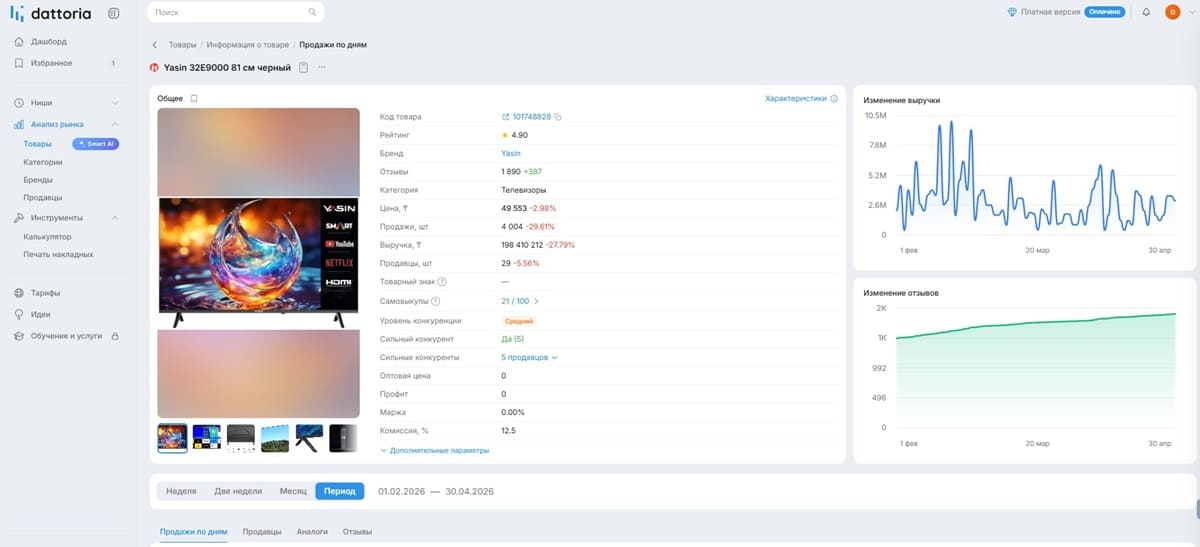
Task: Switch to the Продавцы tab
Action: coord(262,532)
